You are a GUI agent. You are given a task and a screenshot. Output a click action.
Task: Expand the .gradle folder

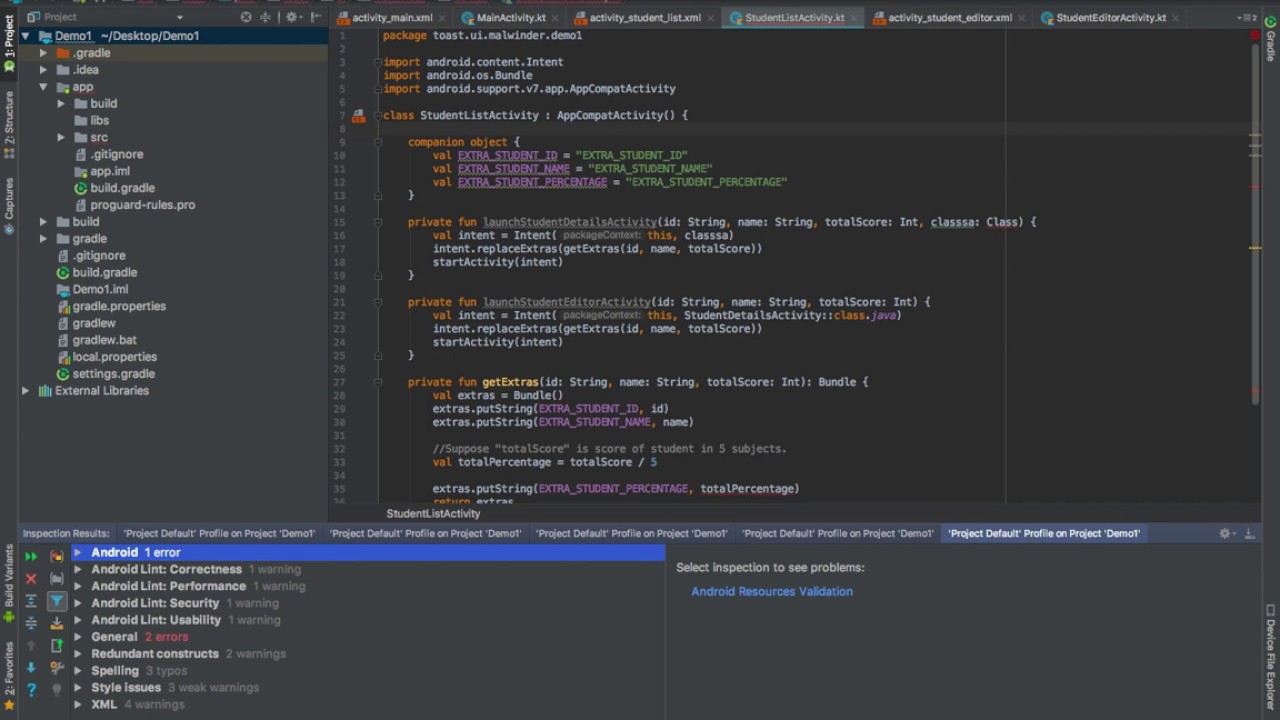tap(43, 53)
